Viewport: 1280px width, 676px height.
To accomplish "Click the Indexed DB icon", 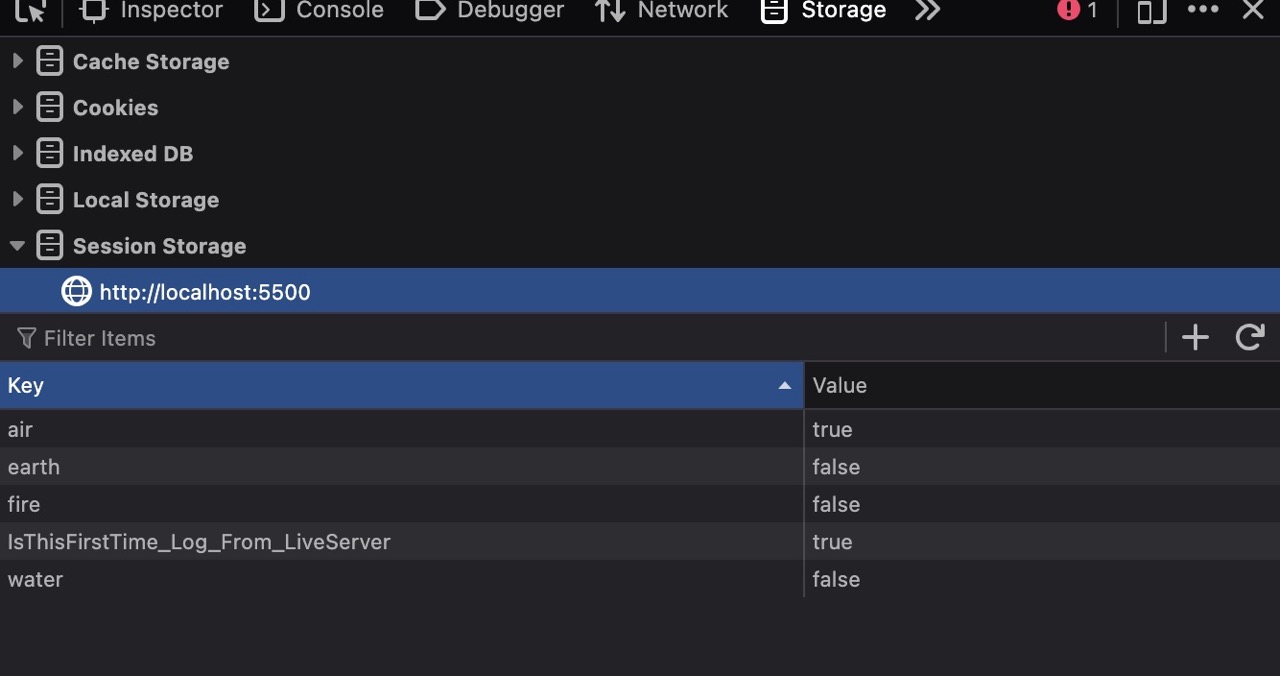I will [49, 153].
